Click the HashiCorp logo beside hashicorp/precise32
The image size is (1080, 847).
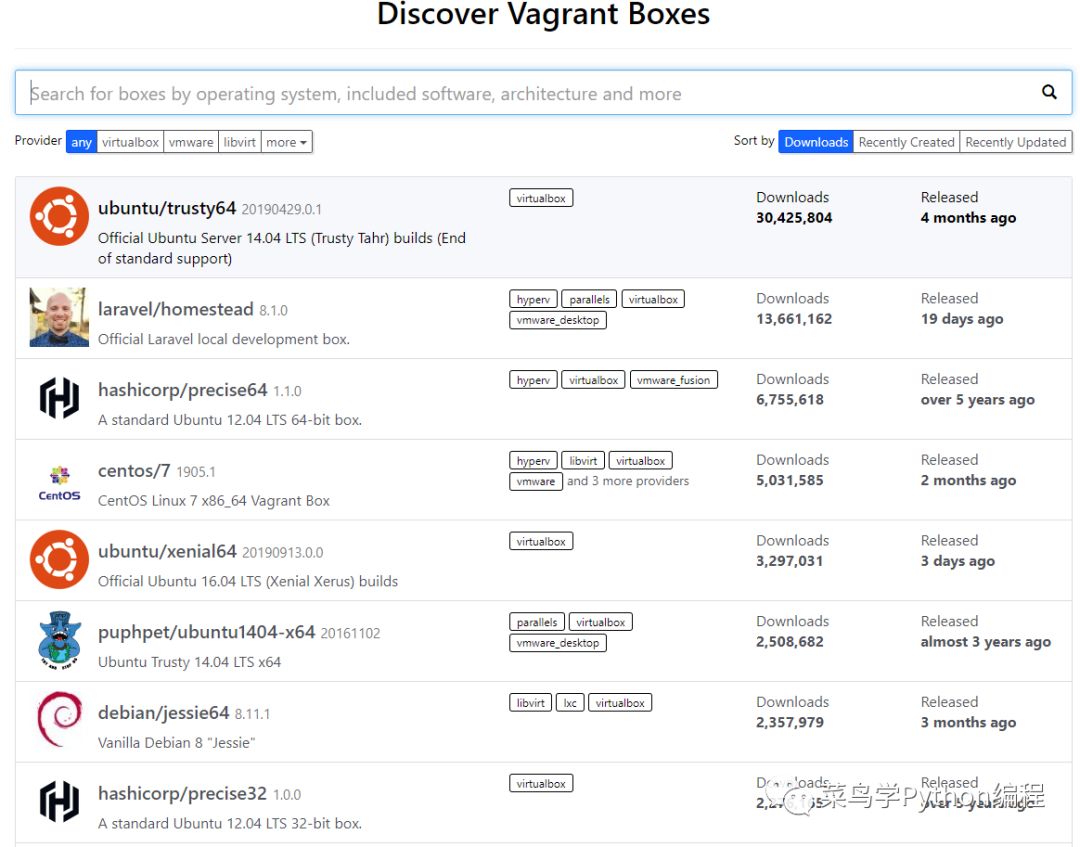(59, 801)
